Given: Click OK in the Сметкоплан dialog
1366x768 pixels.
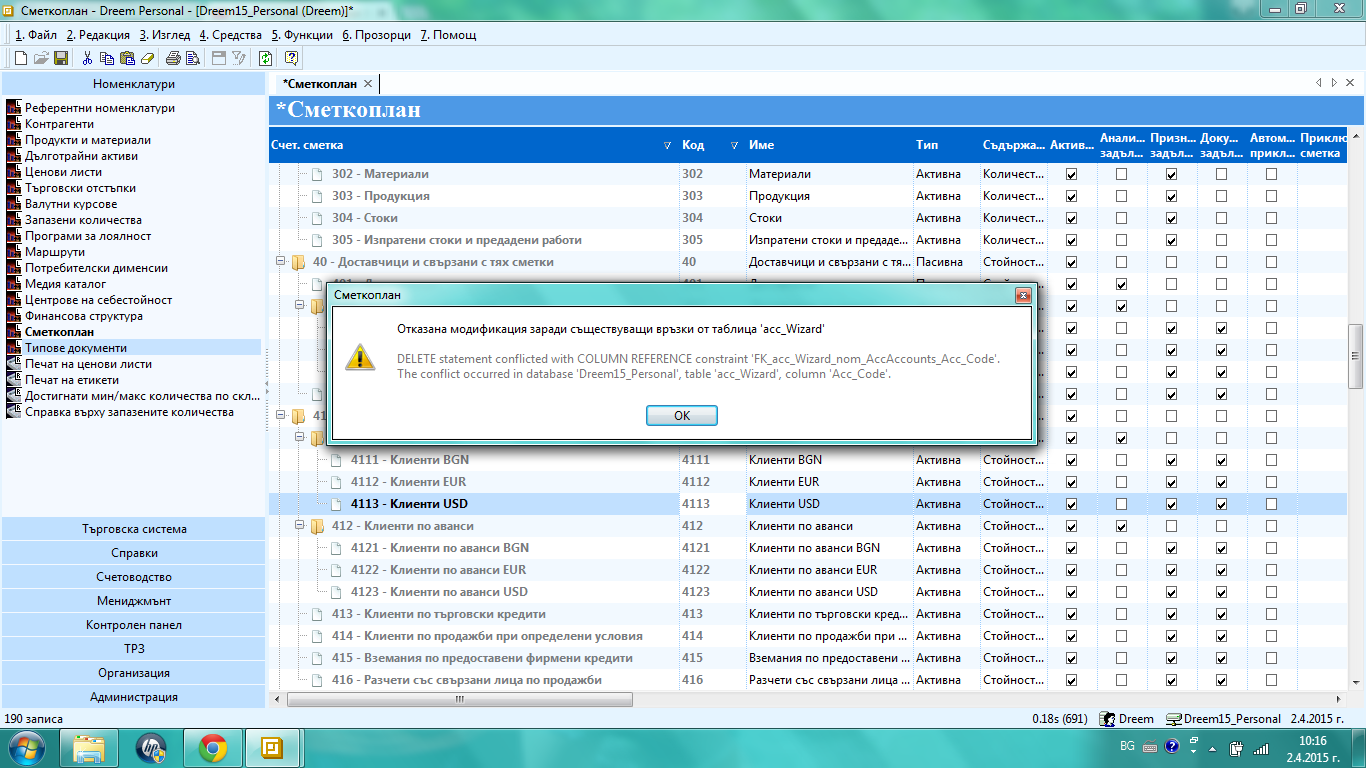Looking at the screenshot, I should click(x=682, y=416).
